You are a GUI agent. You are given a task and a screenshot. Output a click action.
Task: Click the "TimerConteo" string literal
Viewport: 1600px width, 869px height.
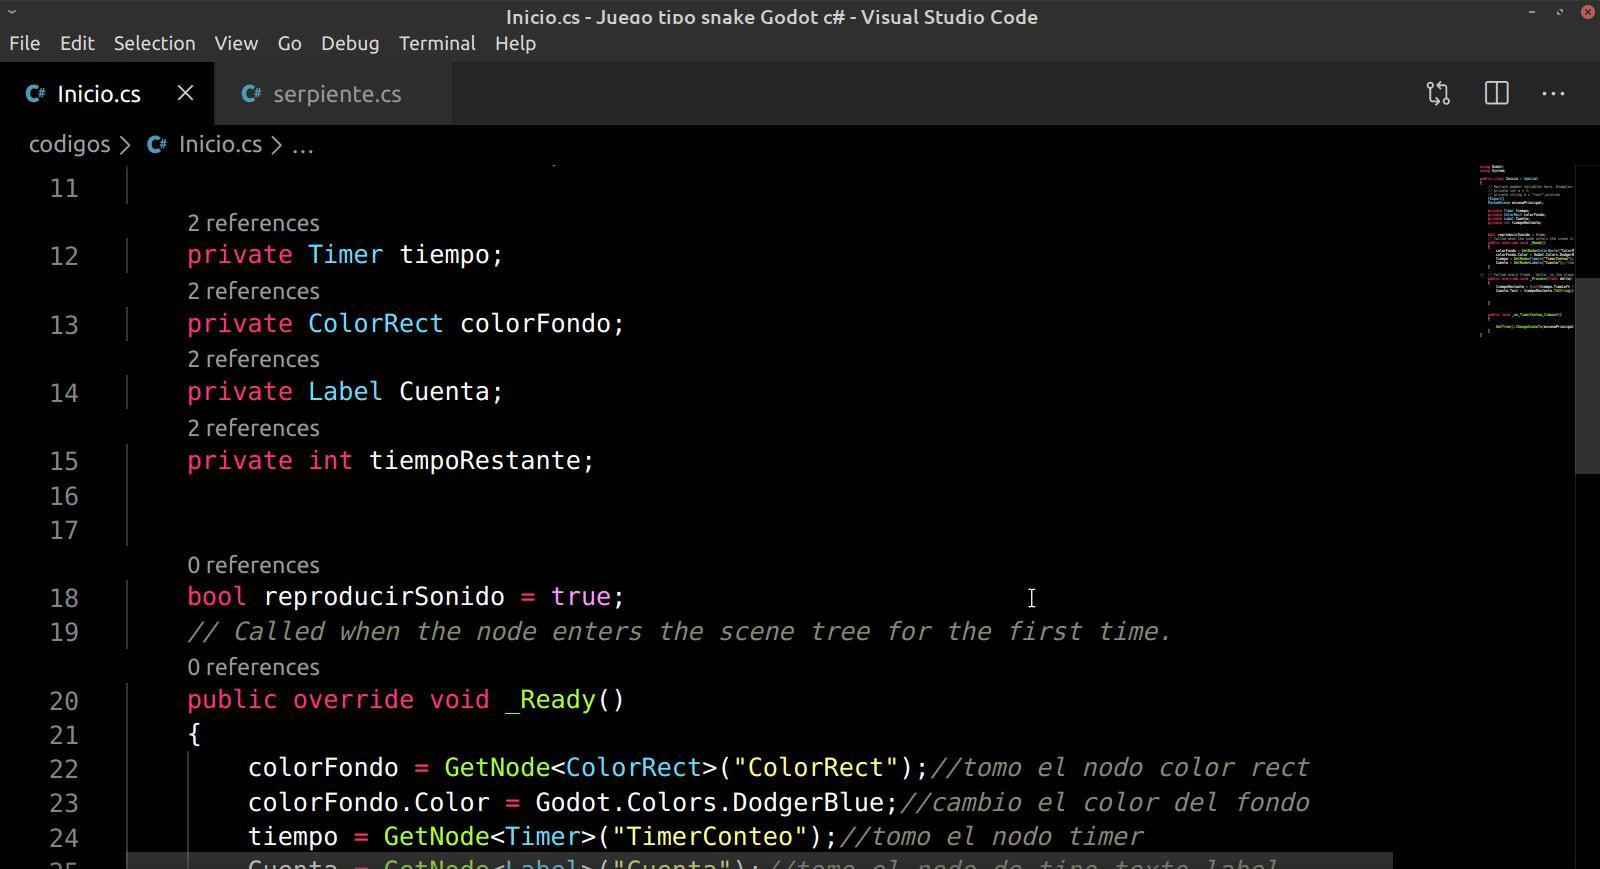[x=709, y=837]
